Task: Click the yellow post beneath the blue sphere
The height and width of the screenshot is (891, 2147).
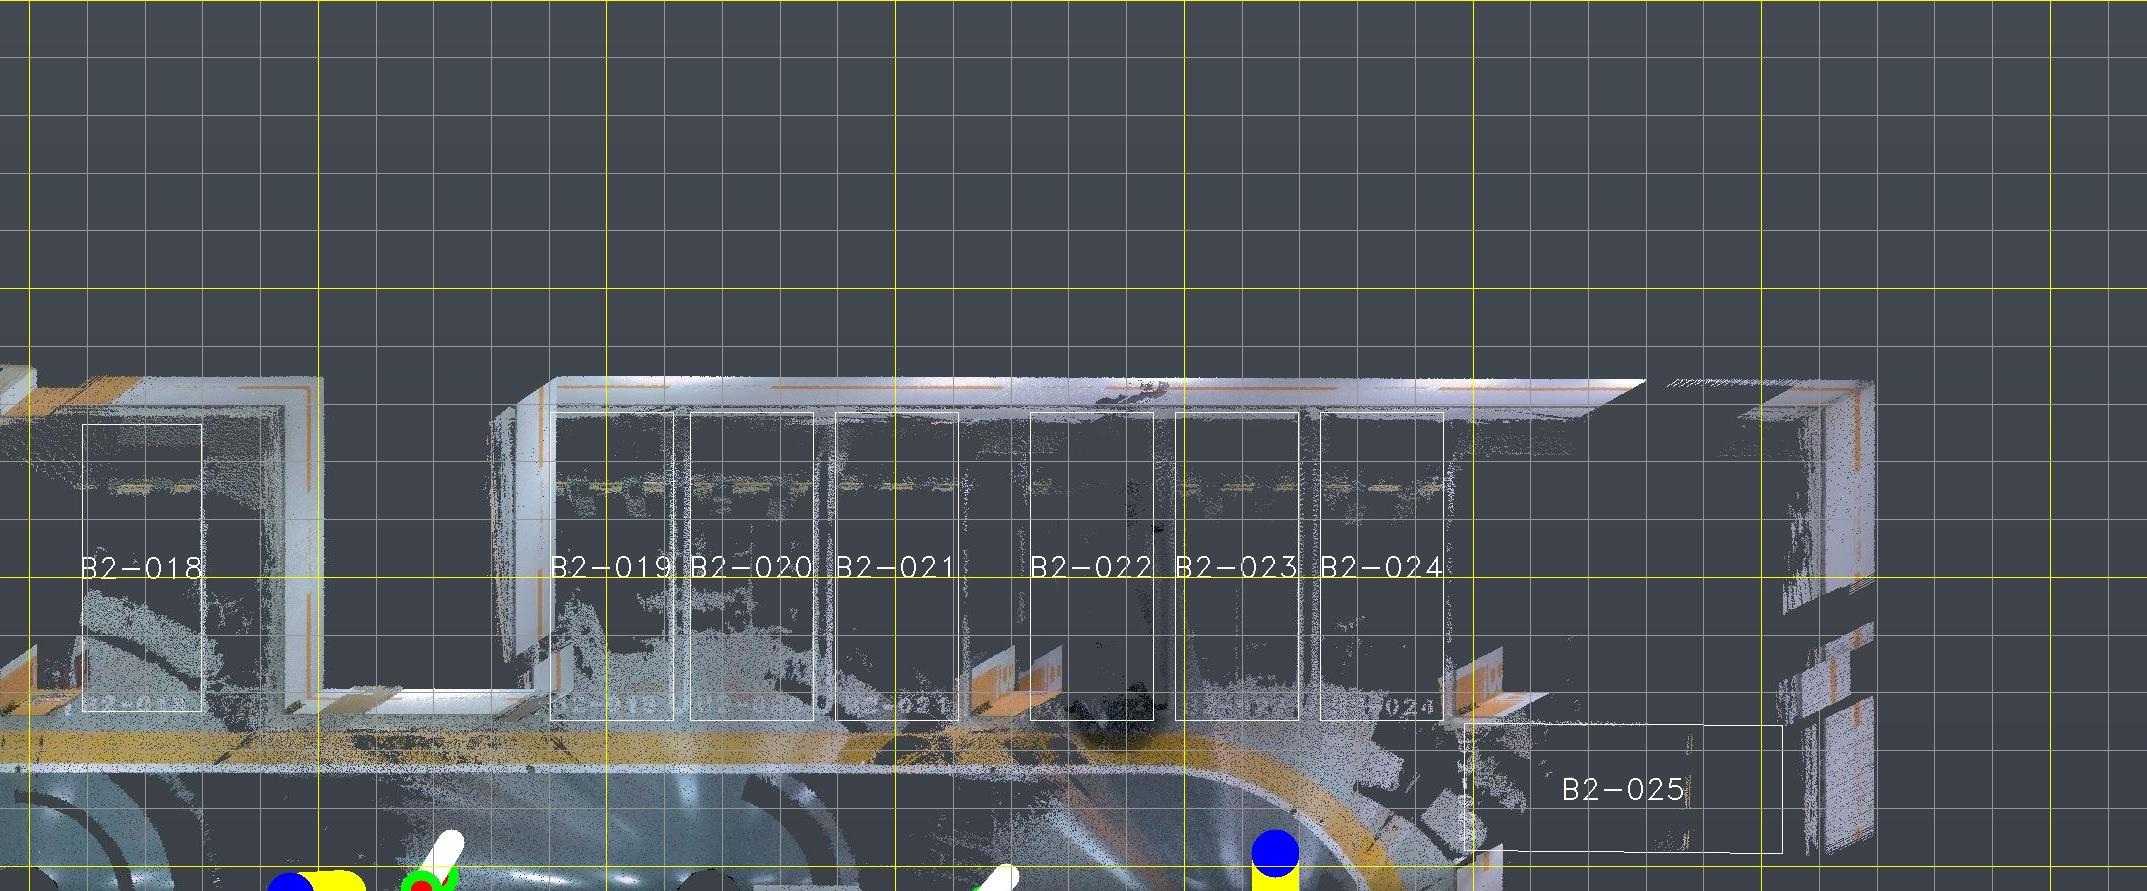Action: [x=1274, y=880]
